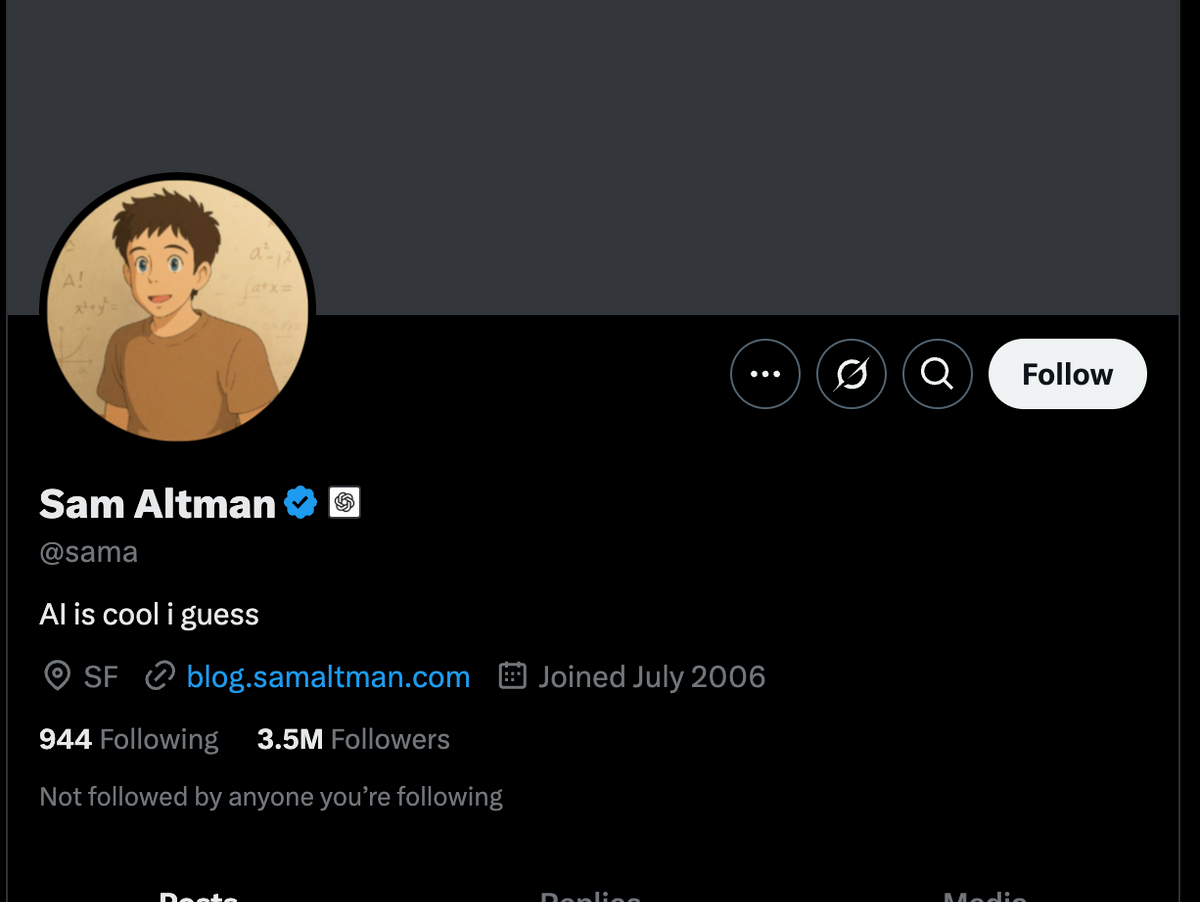1200x902 pixels.
Task: Follow Sam Altman's account
Action: (1067, 374)
